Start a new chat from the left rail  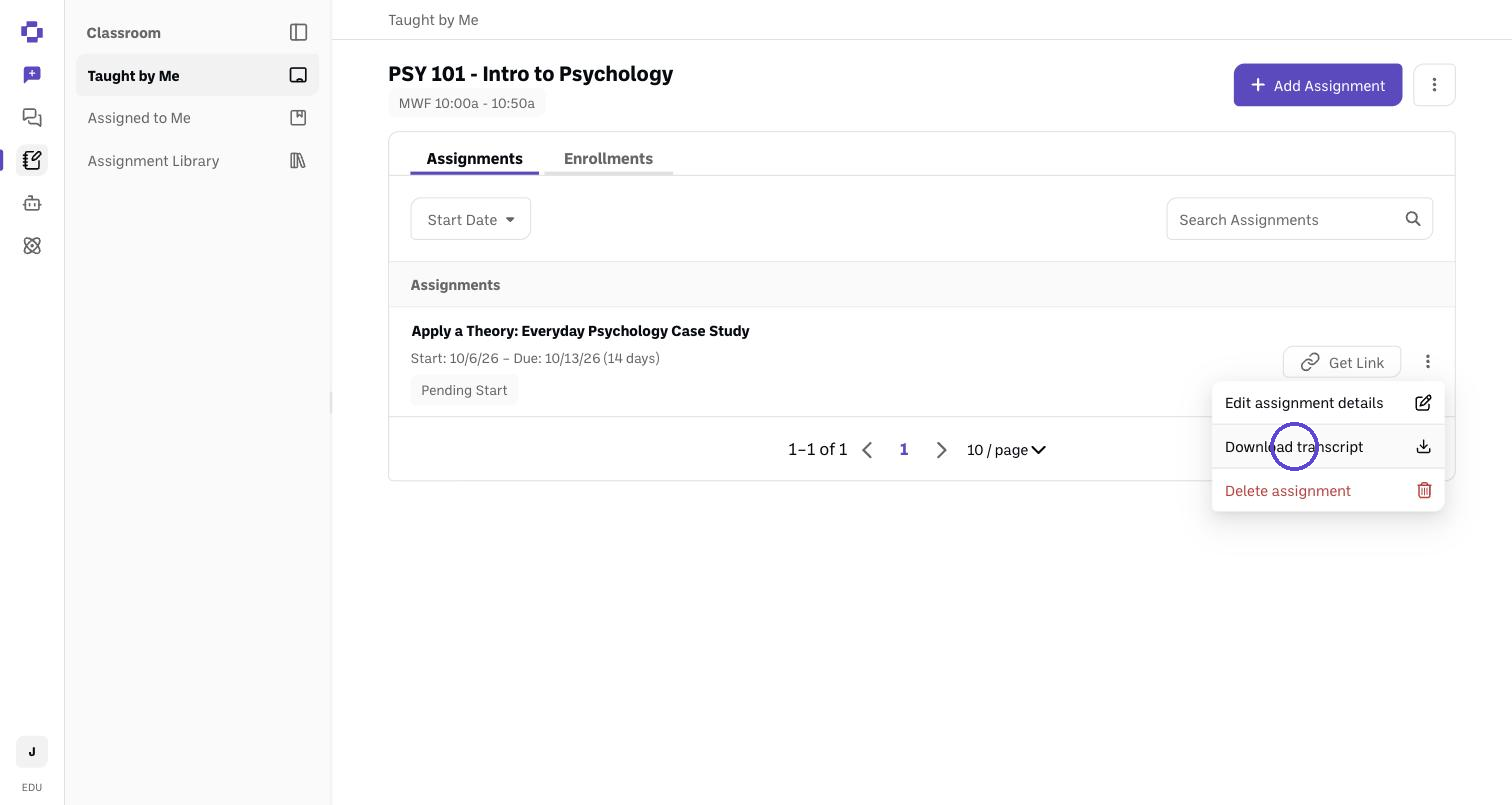[x=32, y=75]
